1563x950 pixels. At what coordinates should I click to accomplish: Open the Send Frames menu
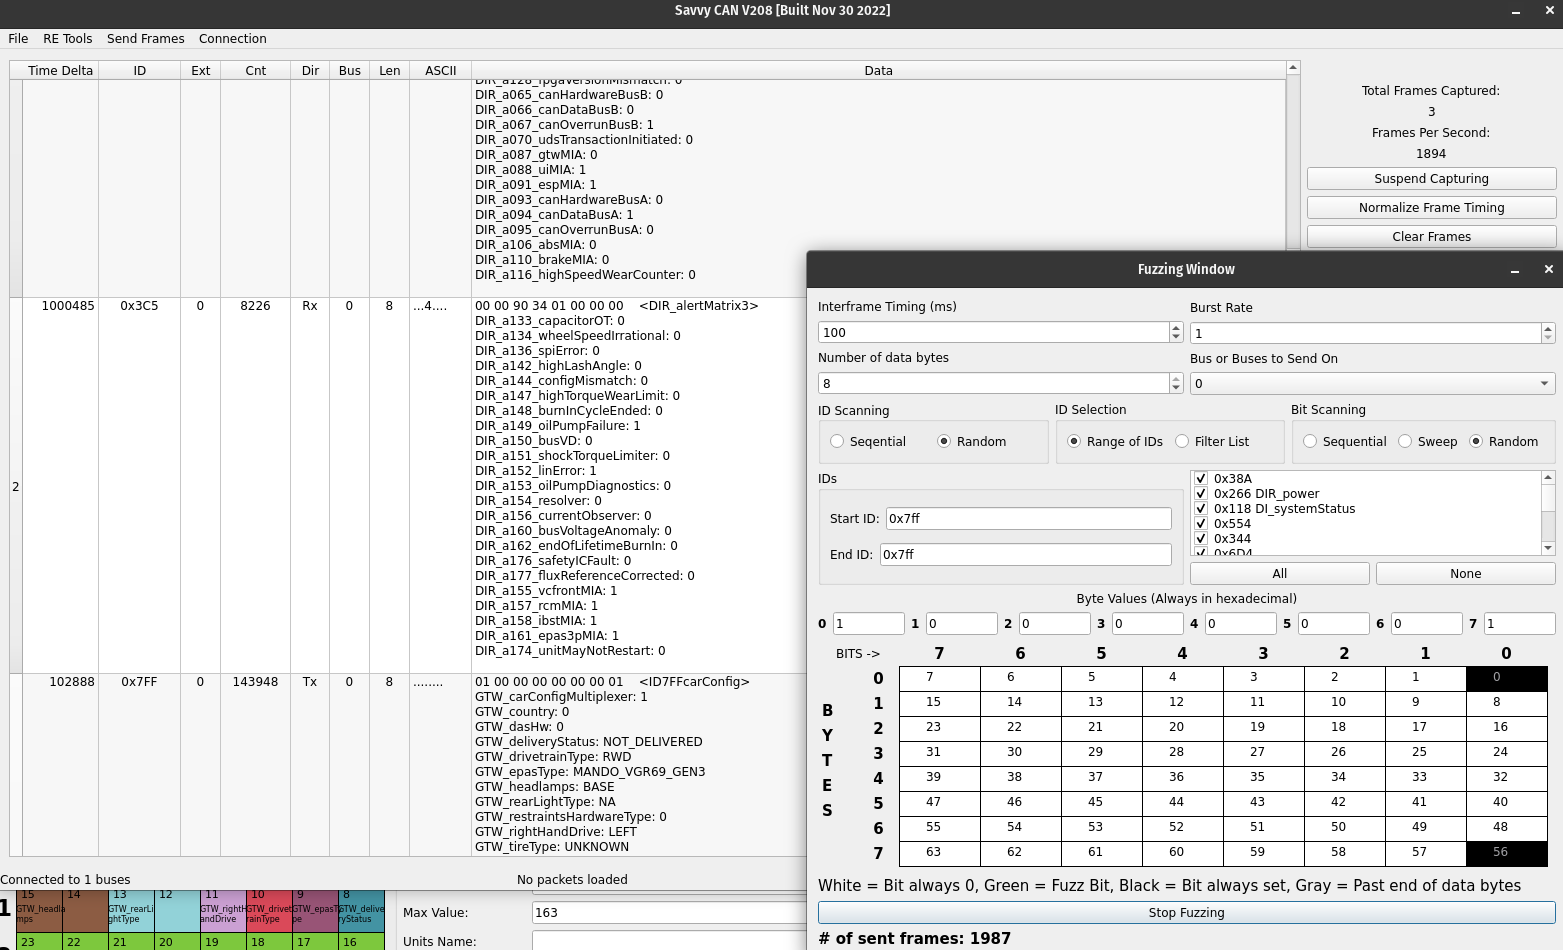click(x=145, y=39)
